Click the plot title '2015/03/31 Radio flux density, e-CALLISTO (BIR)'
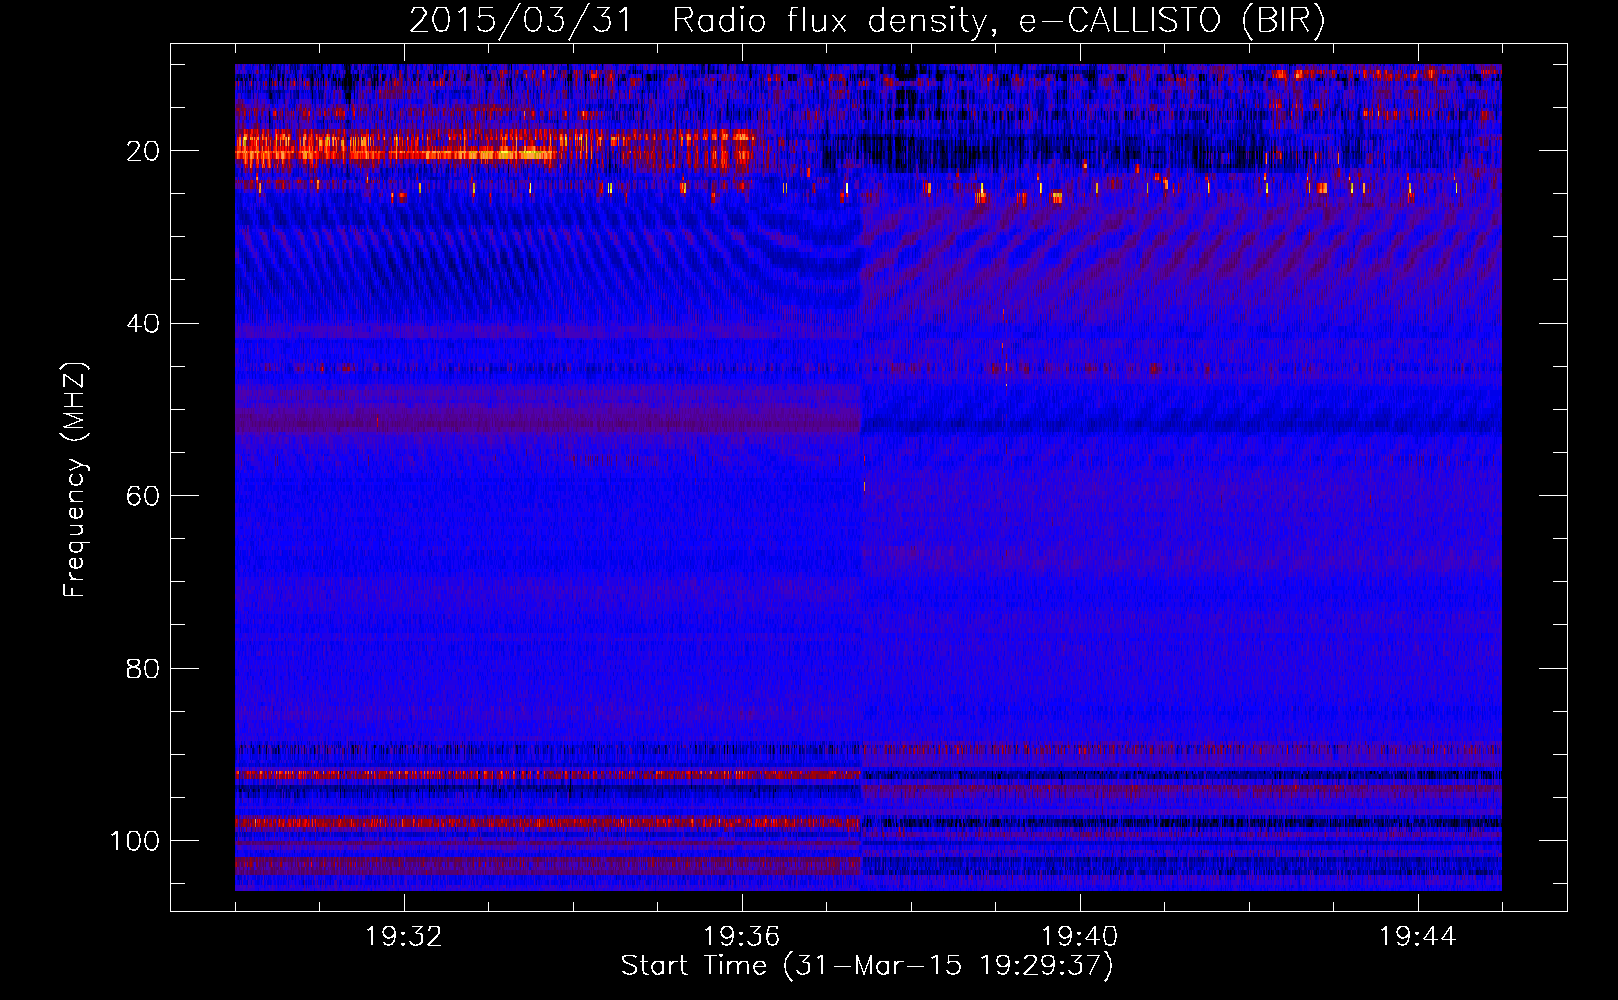 867,21
